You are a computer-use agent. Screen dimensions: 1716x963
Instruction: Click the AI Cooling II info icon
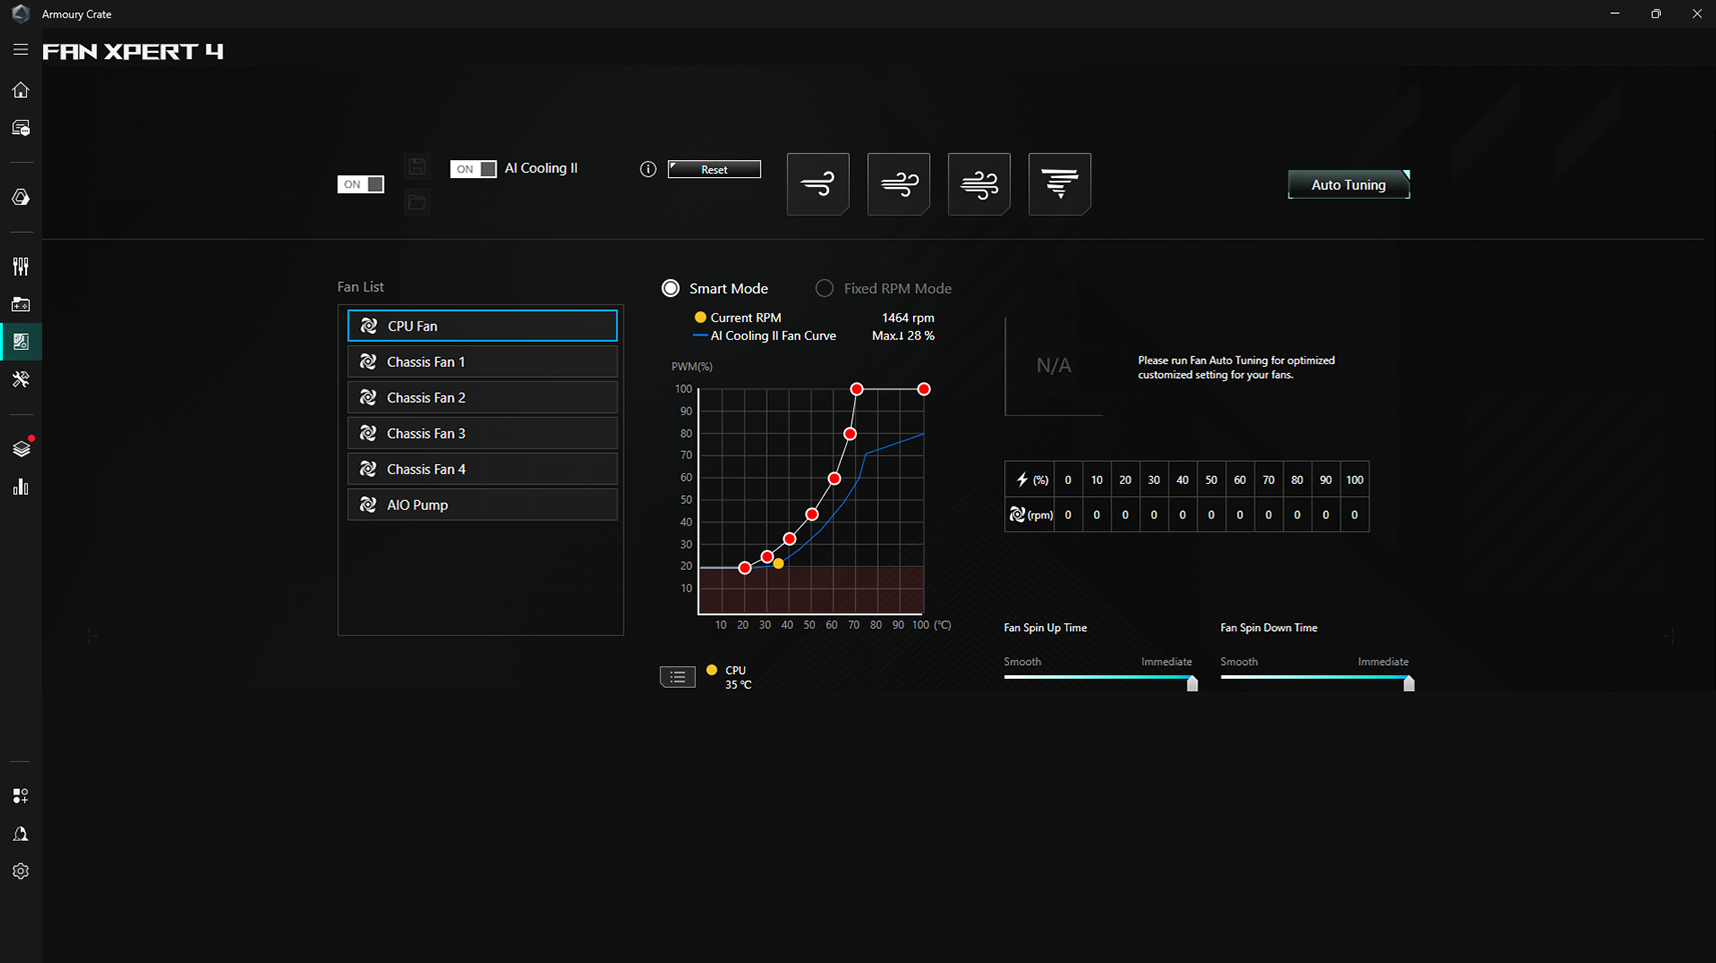pos(648,169)
